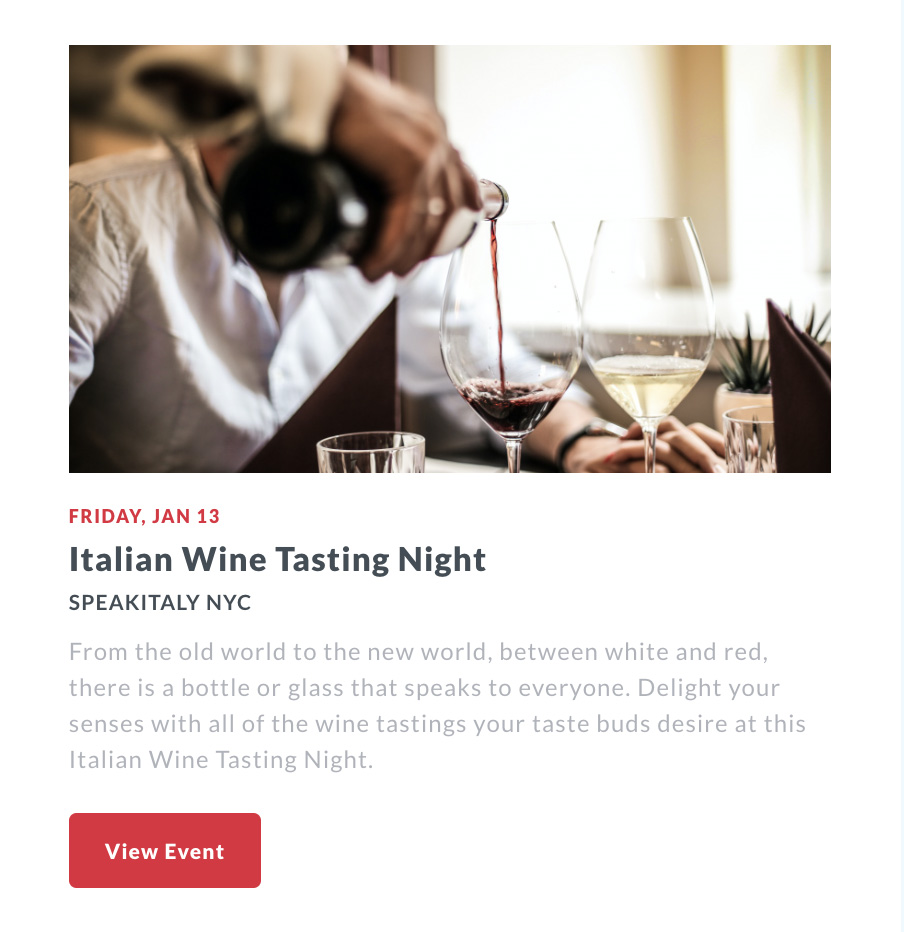Click the wristwatch on the person's arm
The width and height of the screenshot is (904, 932).
coord(580,438)
